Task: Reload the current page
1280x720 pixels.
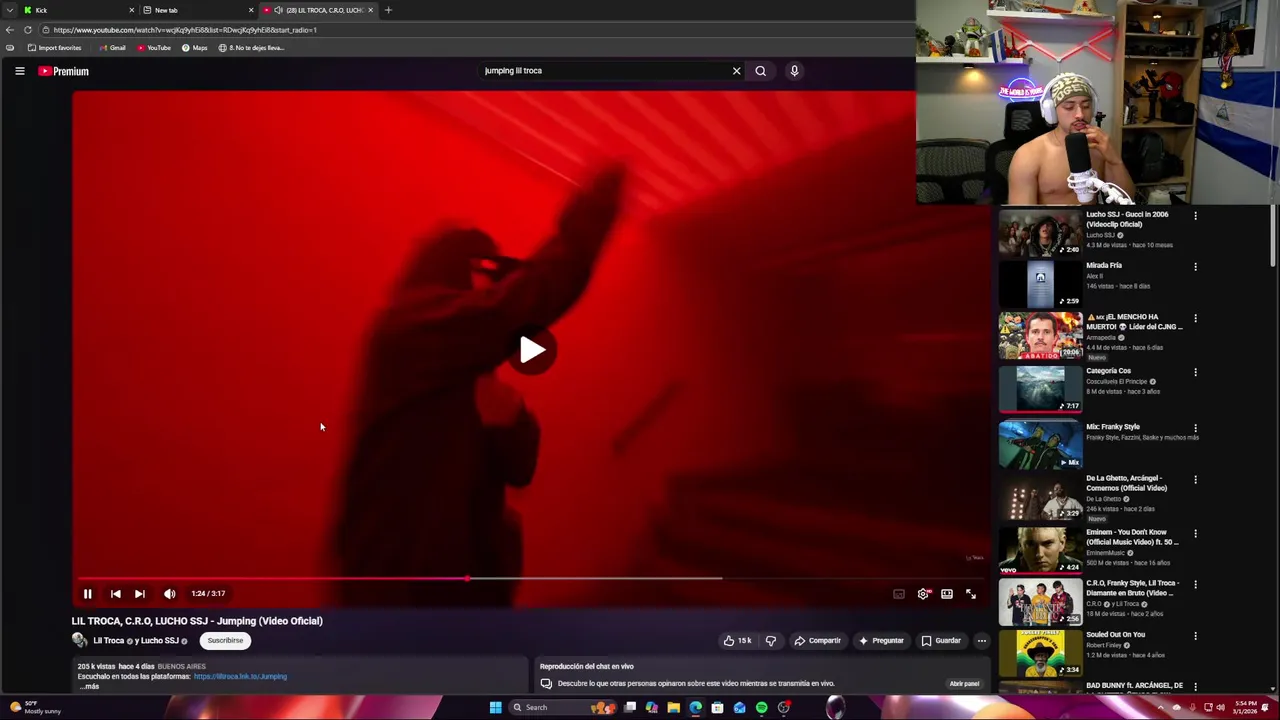Action: click(x=28, y=30)
